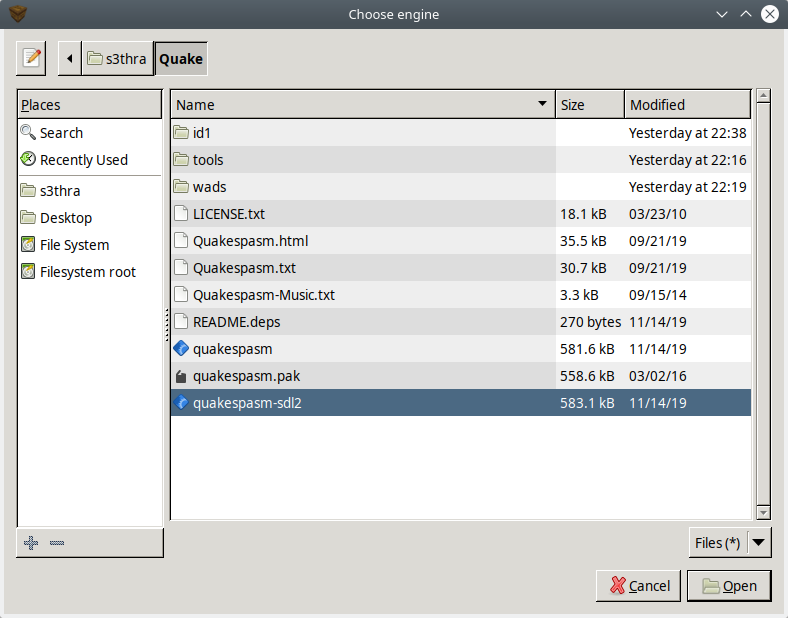788x618 pixels.
Task: Click the Search magnifier icon
Action: pos(28,133)
